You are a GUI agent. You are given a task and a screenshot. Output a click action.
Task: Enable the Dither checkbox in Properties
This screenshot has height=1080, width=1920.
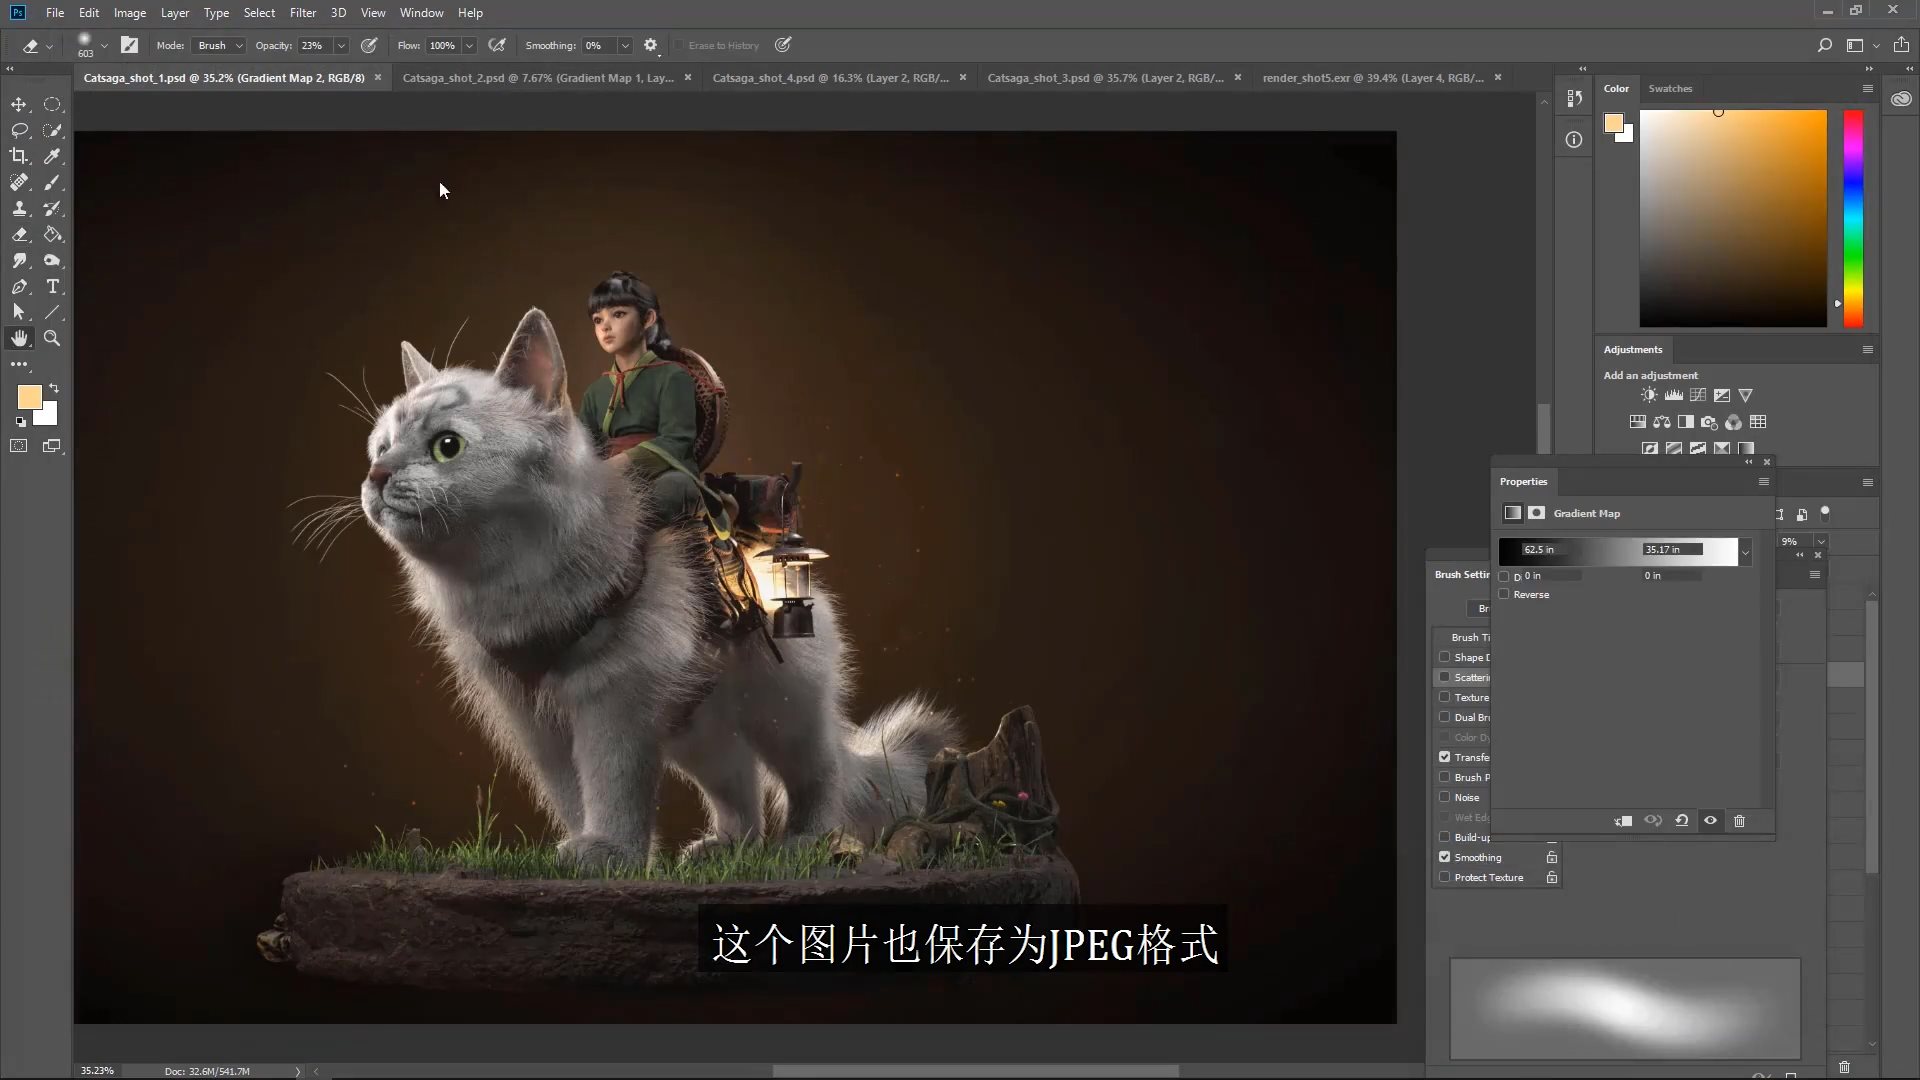[x=1504, y=577]
